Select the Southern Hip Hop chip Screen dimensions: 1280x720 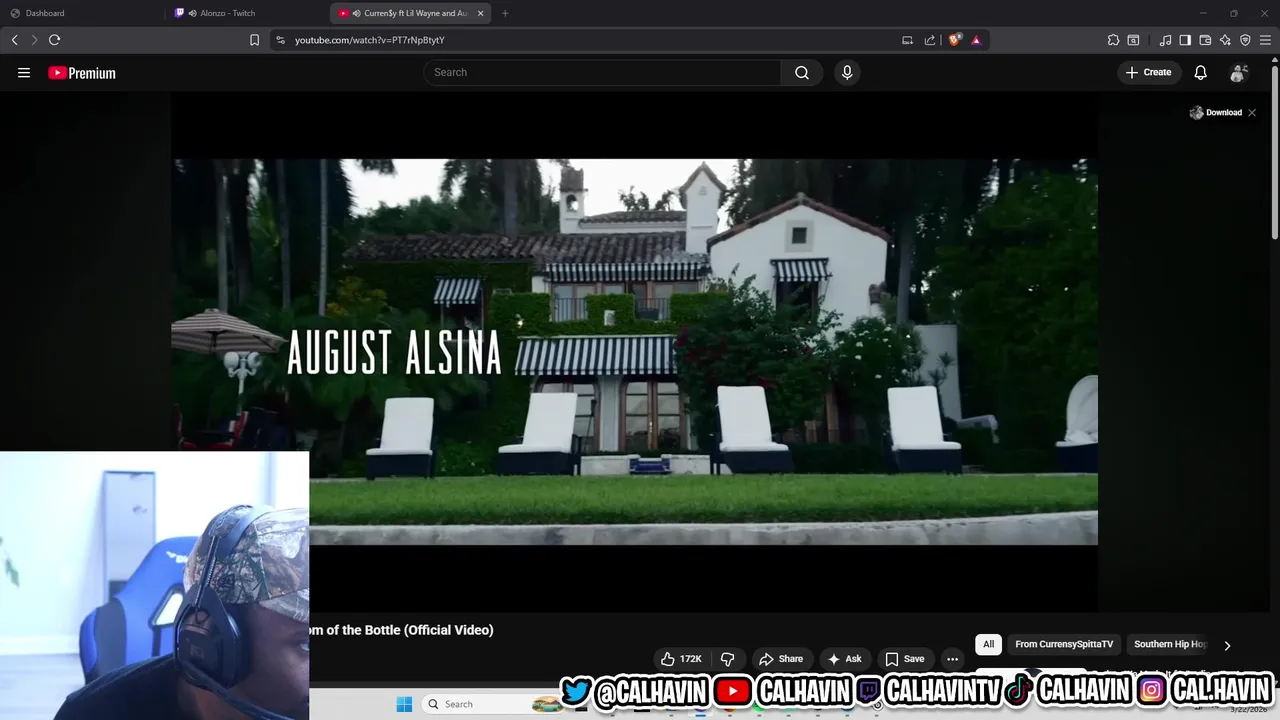[x=1170, y=644]
